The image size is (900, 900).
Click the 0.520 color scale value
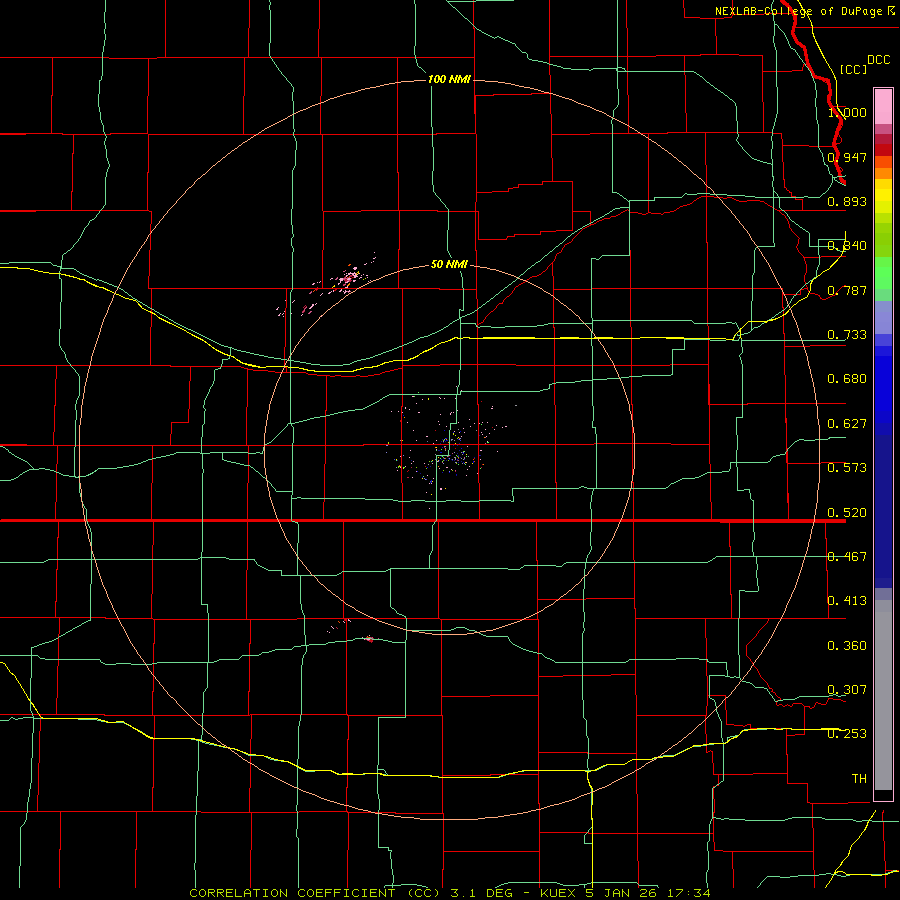[x=847, y=513]
